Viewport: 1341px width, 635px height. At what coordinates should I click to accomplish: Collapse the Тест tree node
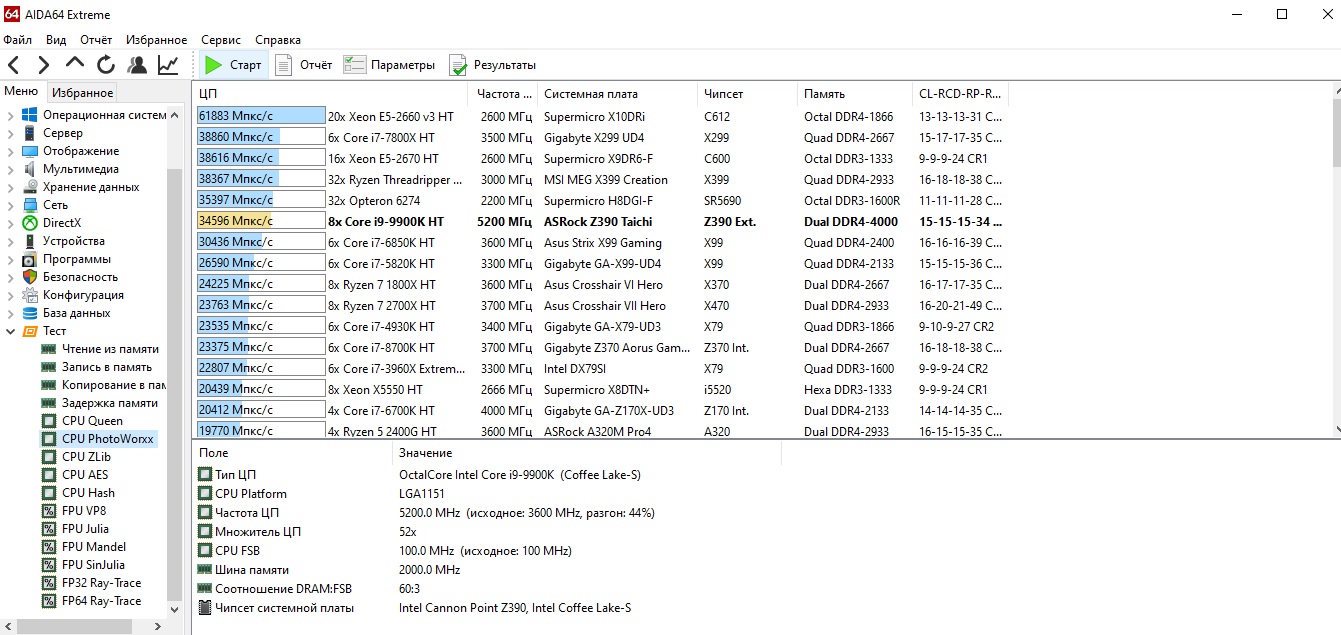[x=11, y=331]
